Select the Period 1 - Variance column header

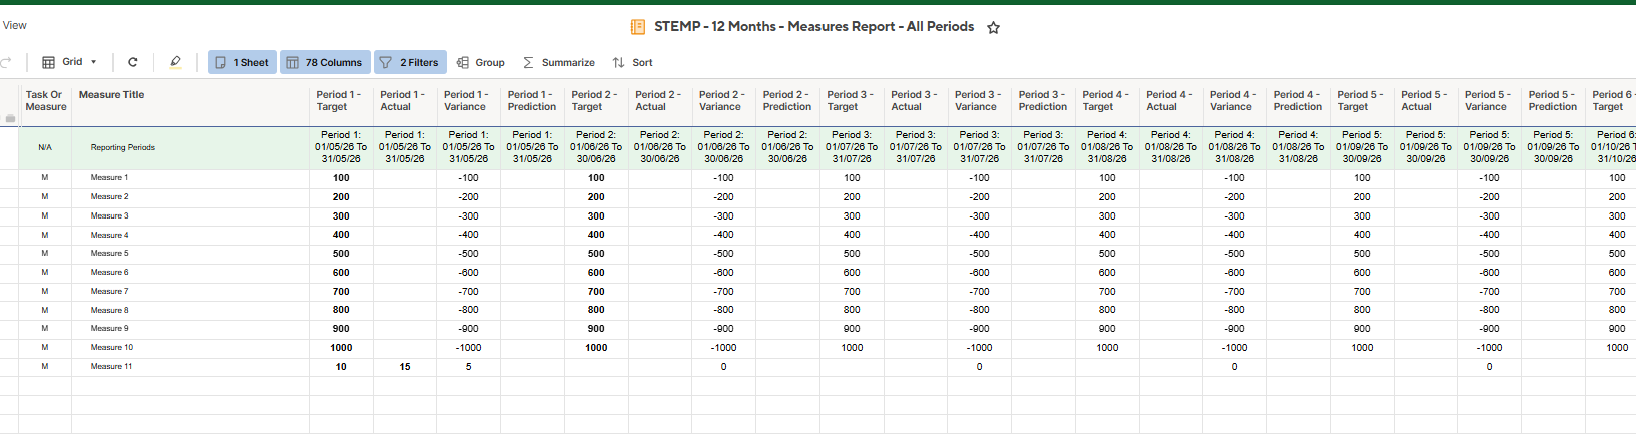[468, 101]
